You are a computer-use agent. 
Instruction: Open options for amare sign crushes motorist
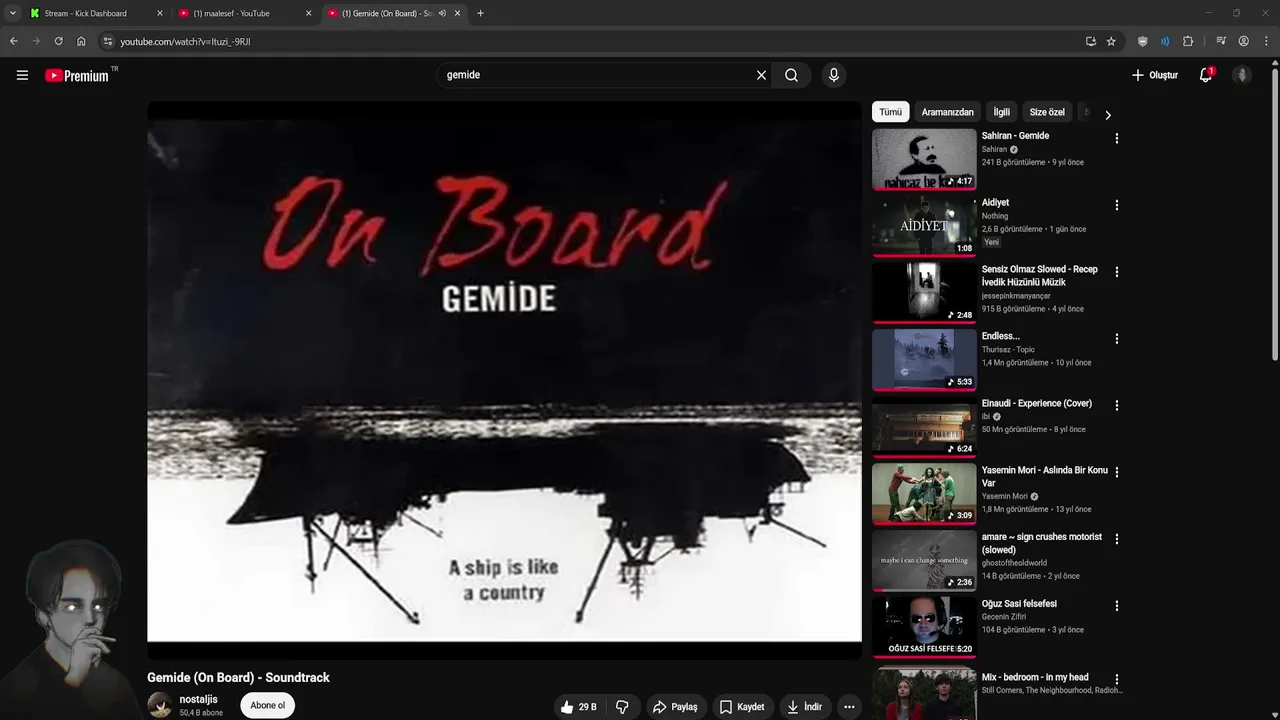point(1117,539)
